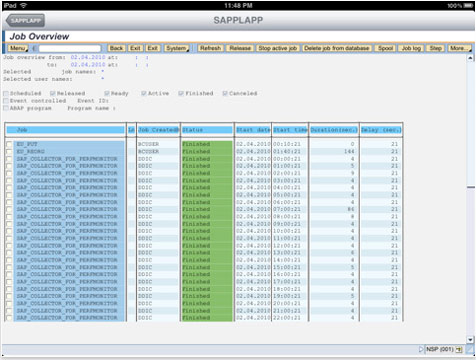Select the EU_REORG job row checkbox

tap(9, 152)
